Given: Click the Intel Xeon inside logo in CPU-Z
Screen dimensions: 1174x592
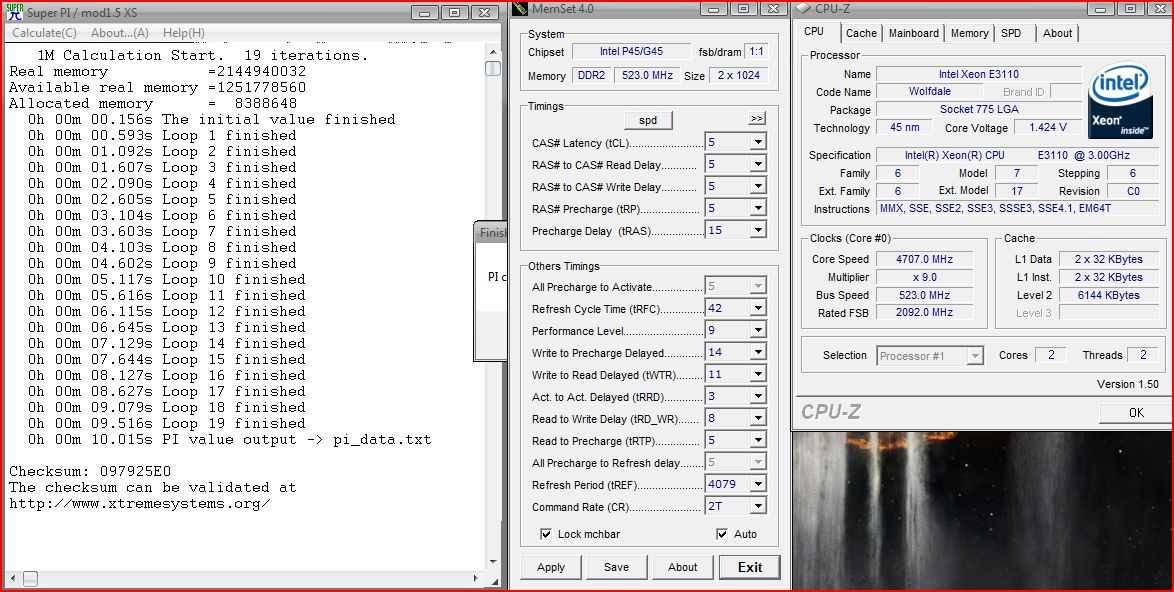Looking at the screenshot, I should [x=1120, y=101].
